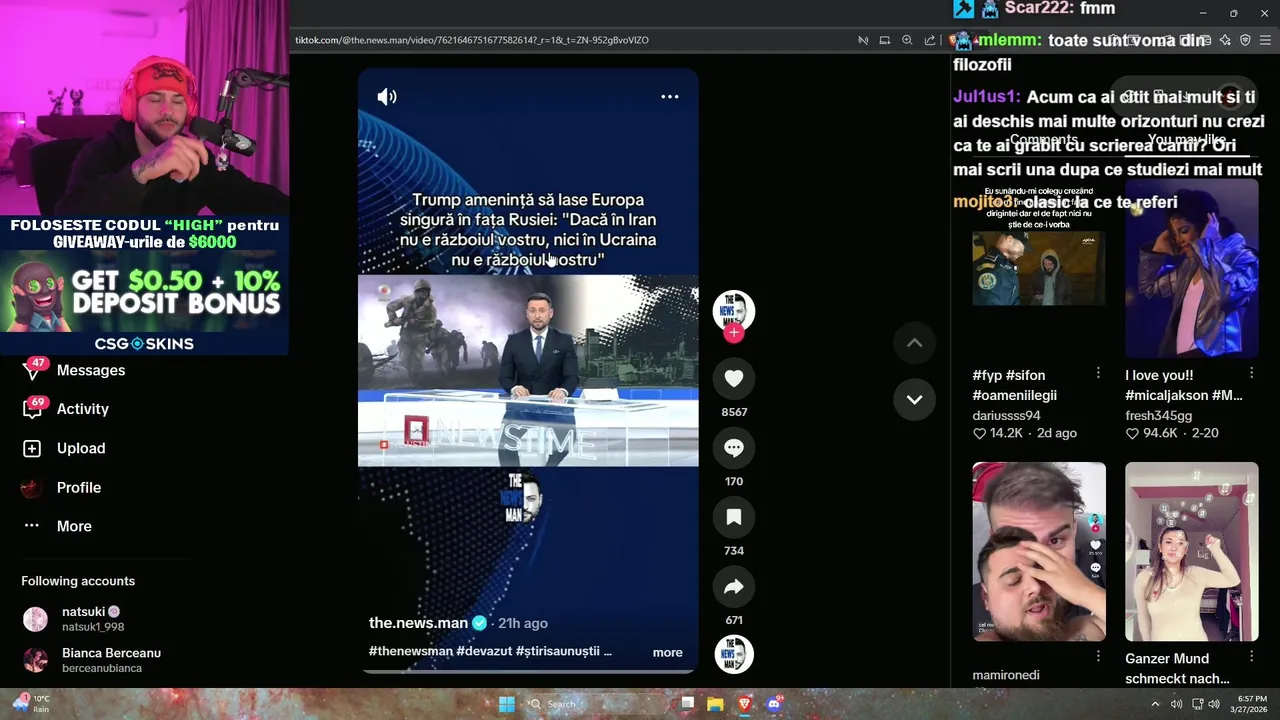The width and height of the screenshot is (1280, 720).
Task: Focus the tiktok.com URL address bar
Action: [x=472, y=40]
